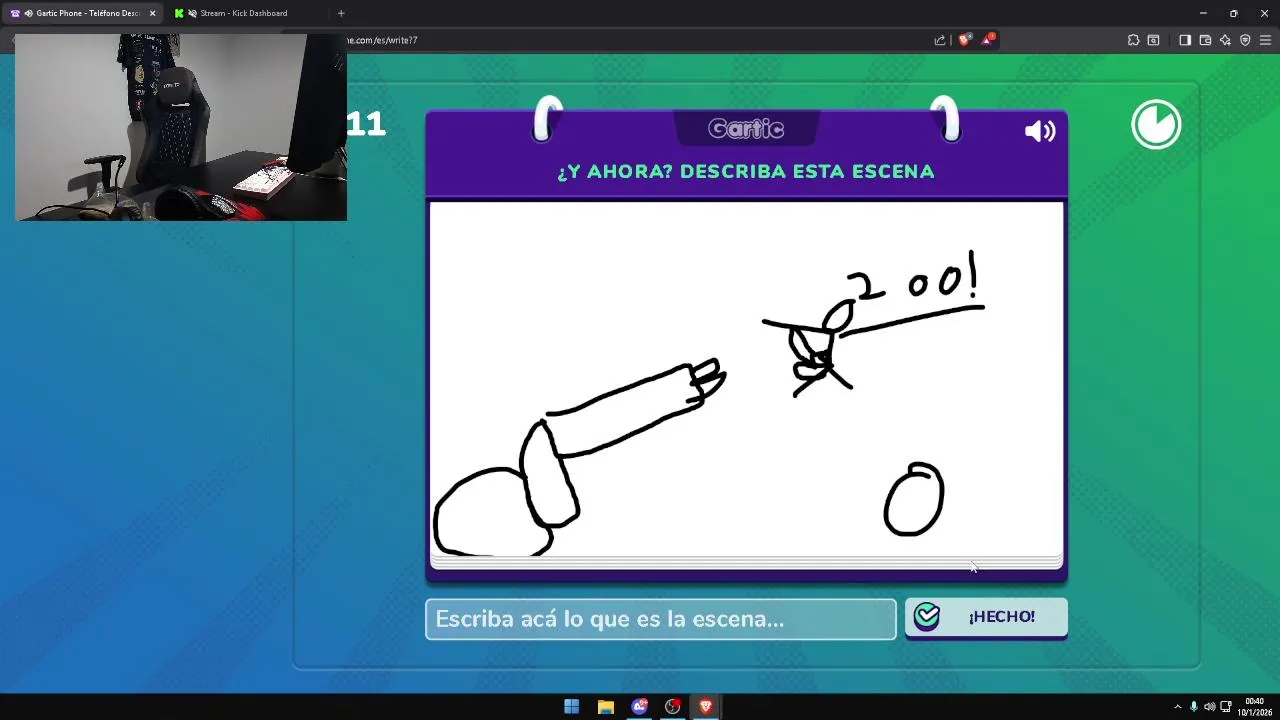Click the round countdown timer icon
Viewport: 1280px width, 720px height.
point(1156,125)
